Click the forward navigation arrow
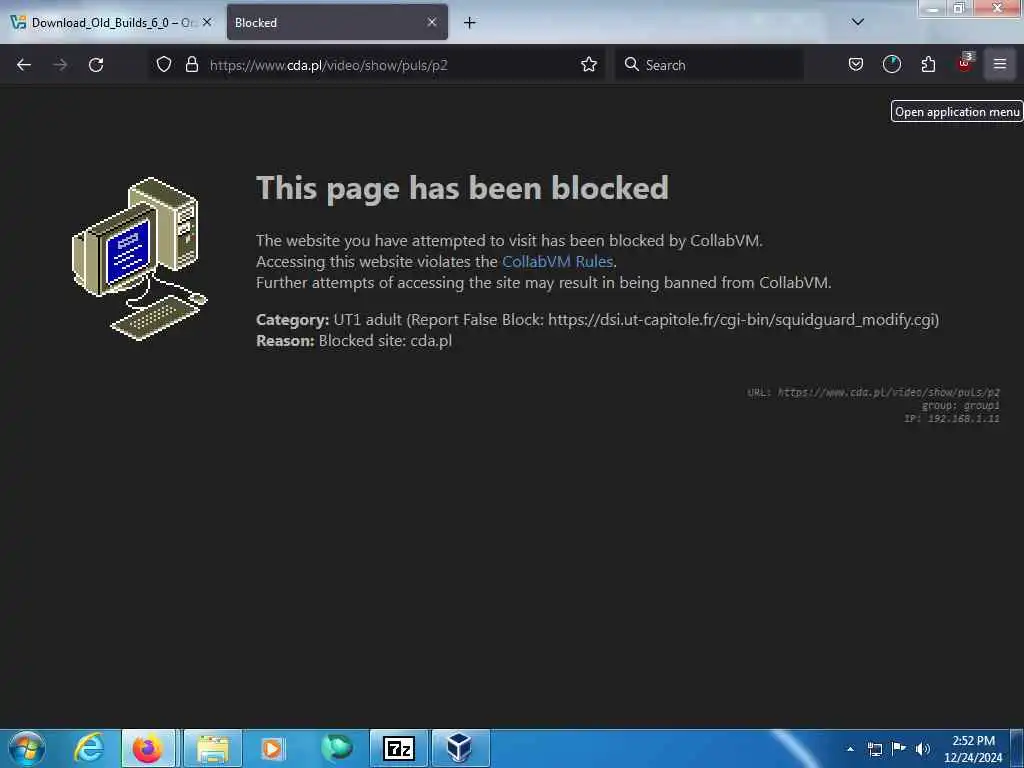The width and height of the screenshot is (1024, 768). [60, 65]
